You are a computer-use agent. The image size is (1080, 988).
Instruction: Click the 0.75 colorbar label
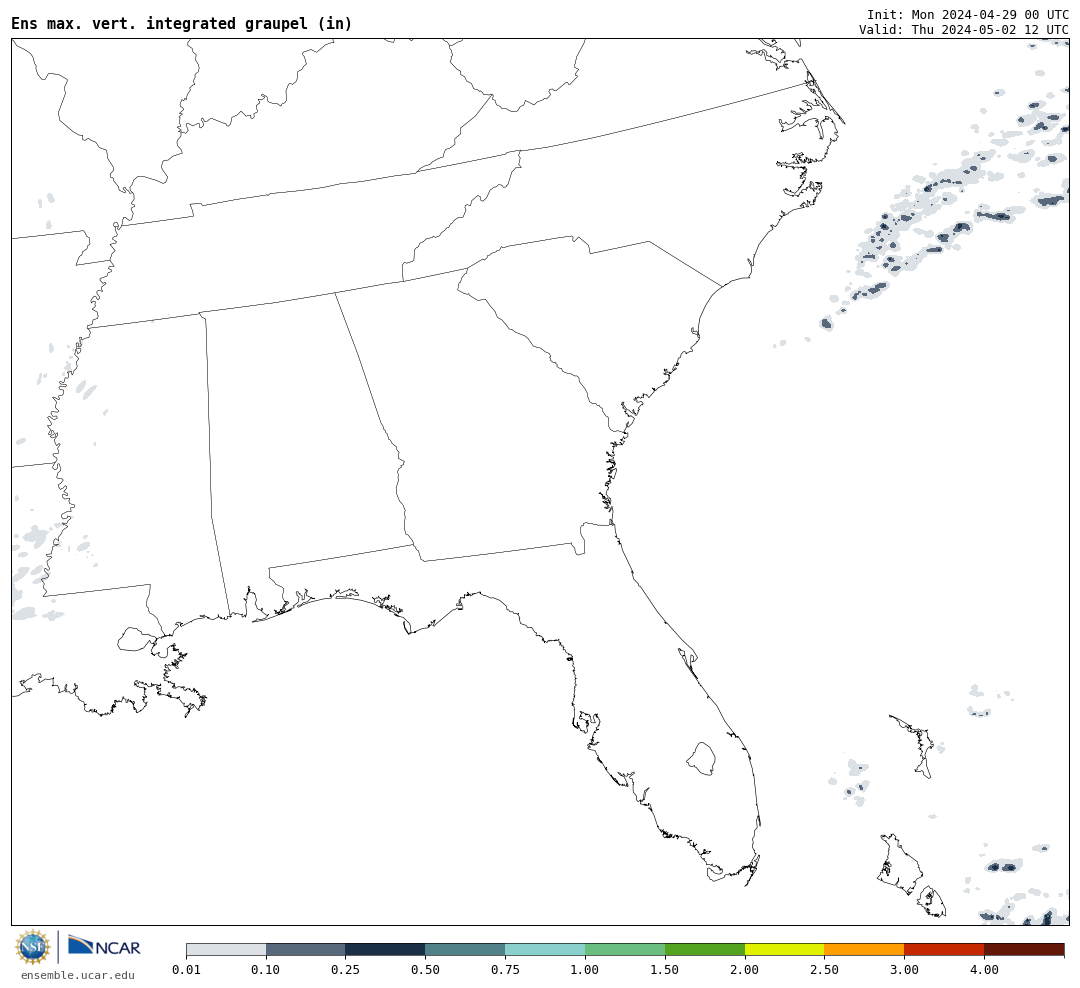(506, 970)
